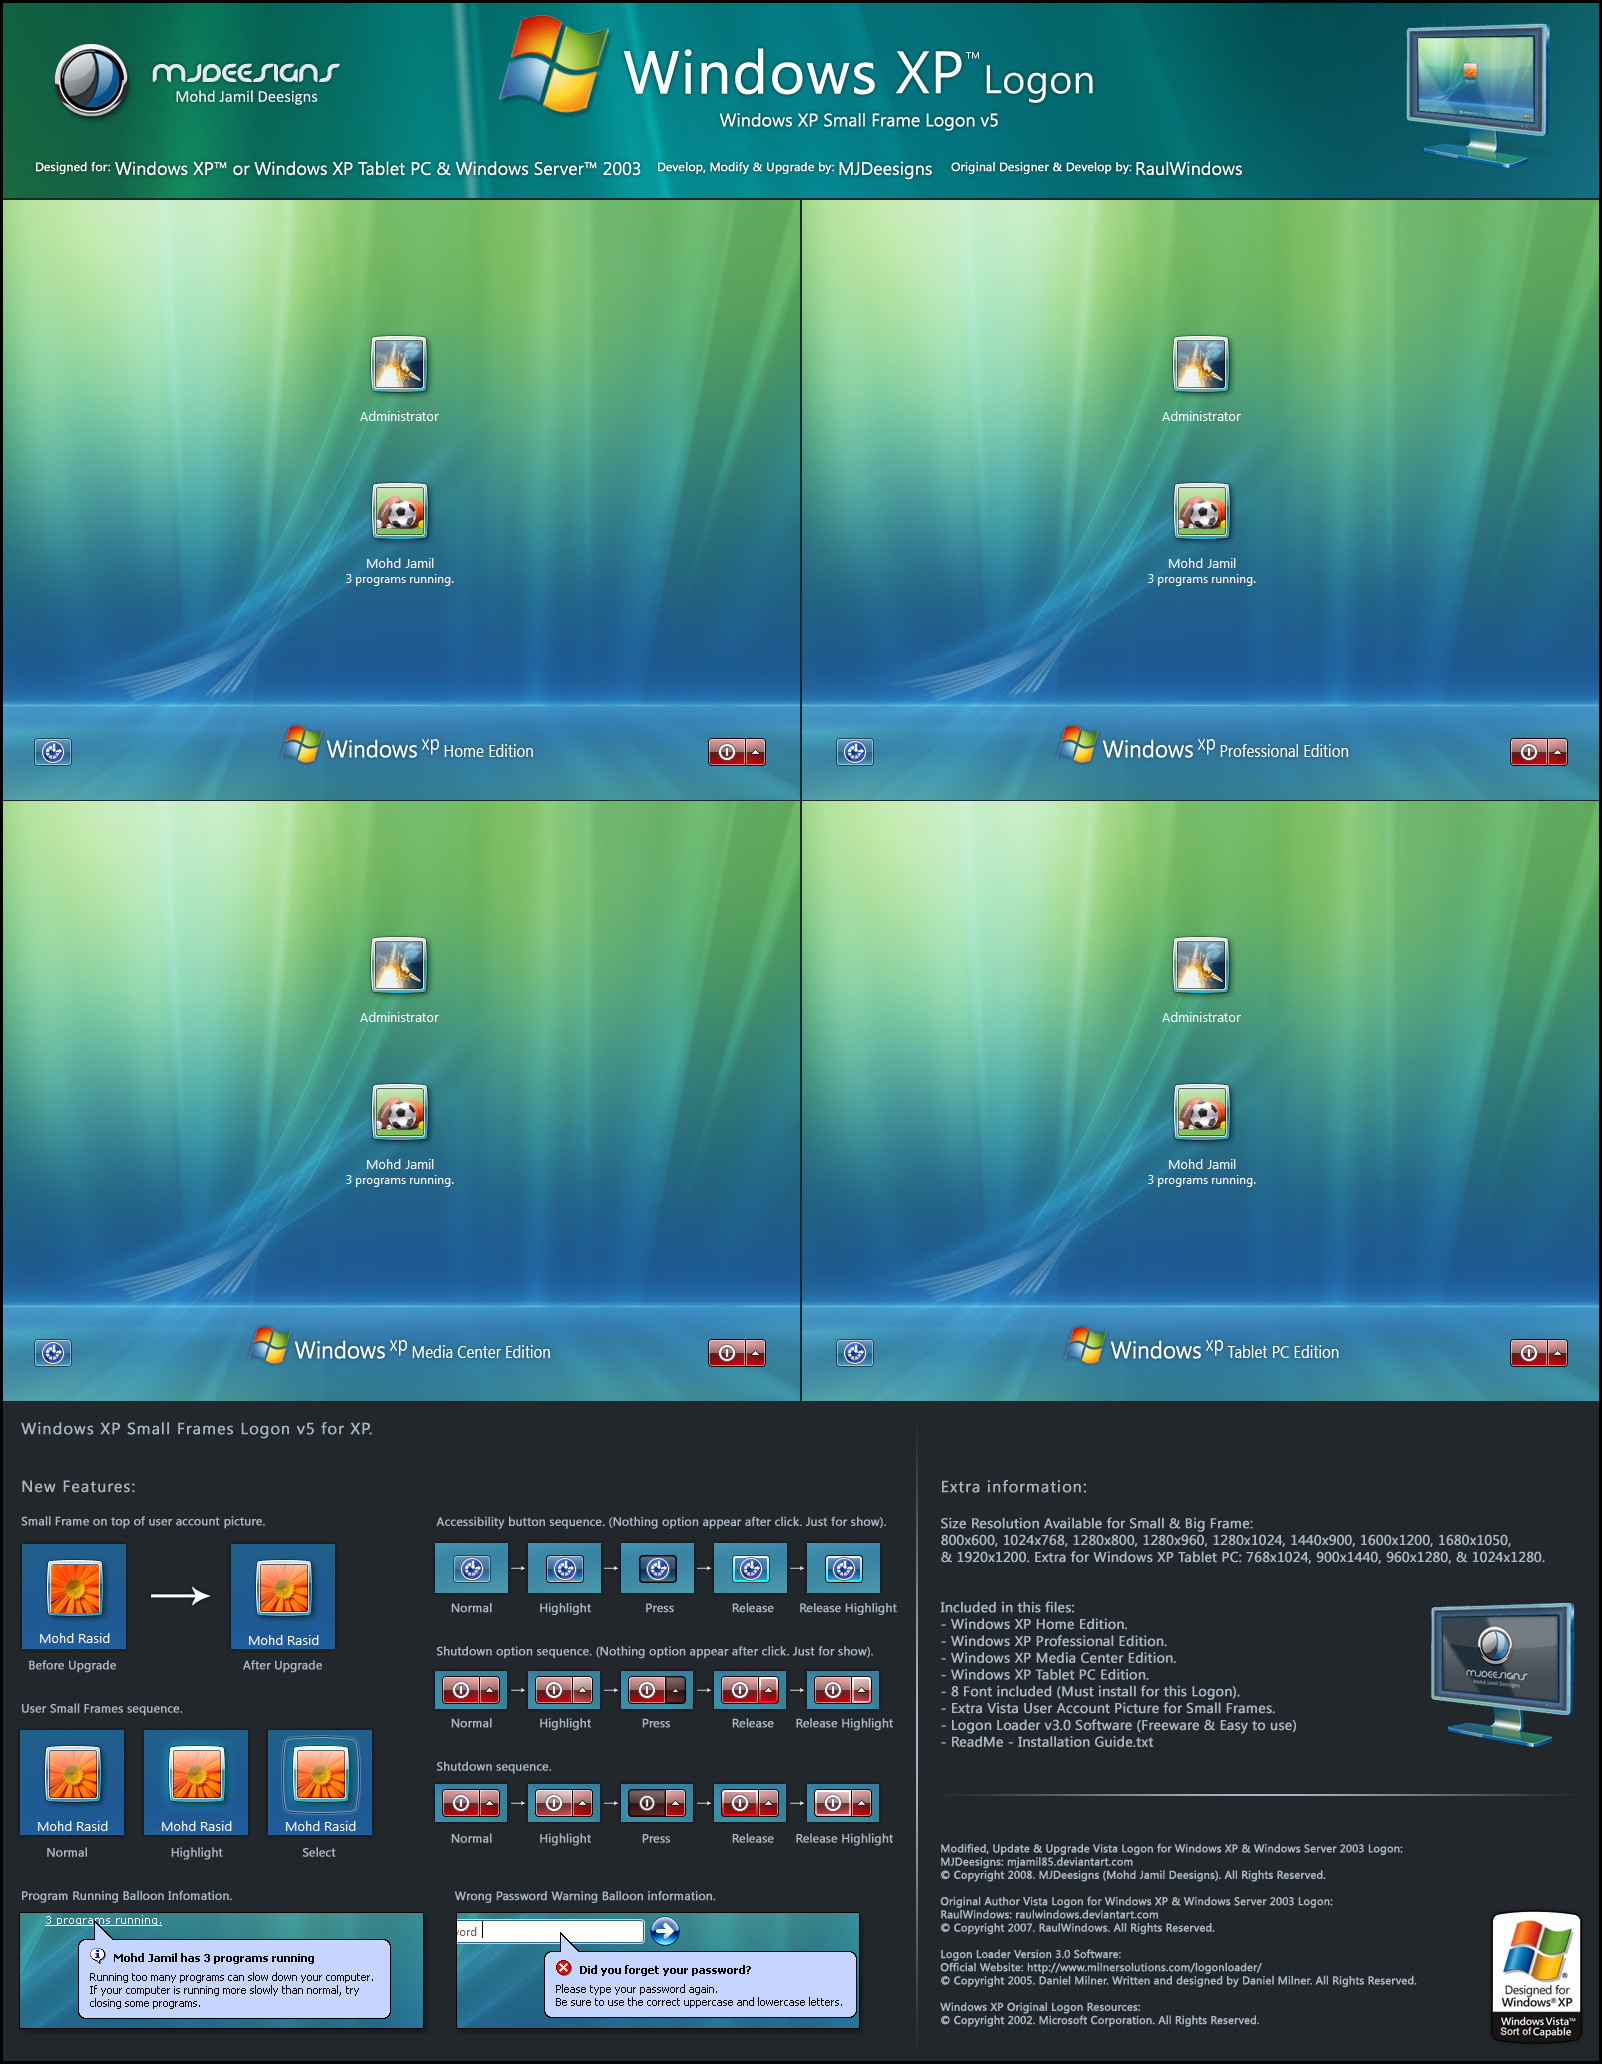Click After Upgrade Mohd Rasid flower picture
Viewport: 1602px width, 2064px height.
point(284,1588)
